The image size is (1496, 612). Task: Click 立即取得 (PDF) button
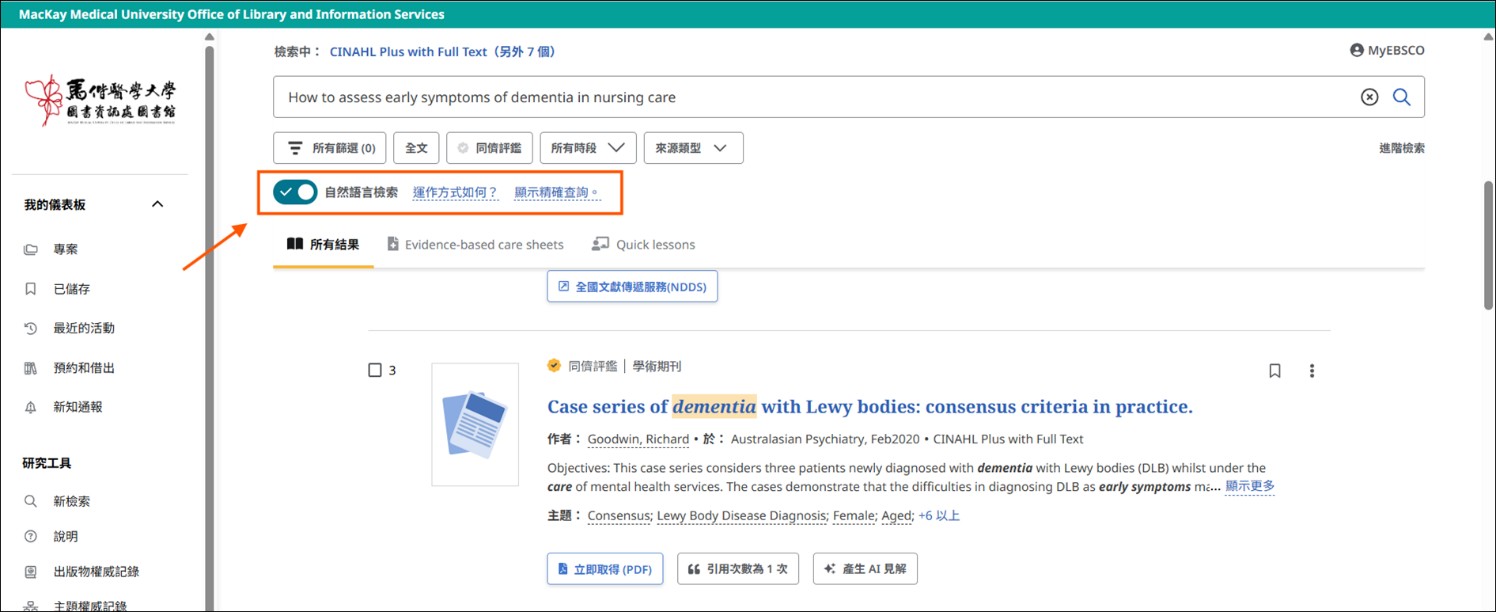click(x=604, y=569)
